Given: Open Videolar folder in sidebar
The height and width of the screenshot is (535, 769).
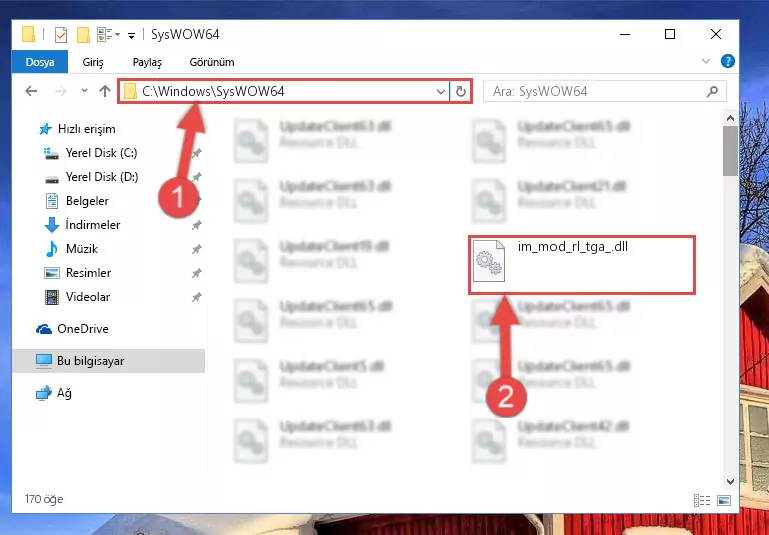Looking at the screenshot, I should coord(77,297).
